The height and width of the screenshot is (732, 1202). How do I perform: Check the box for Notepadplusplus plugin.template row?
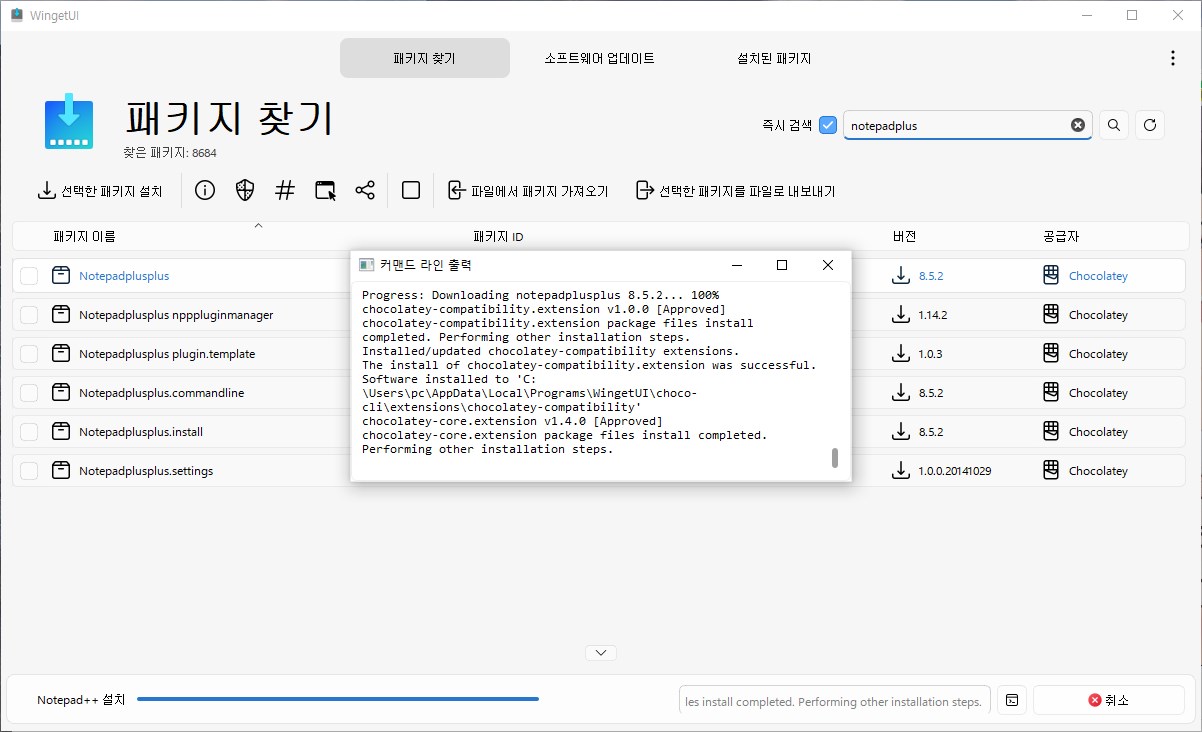(x=29, y=353)
